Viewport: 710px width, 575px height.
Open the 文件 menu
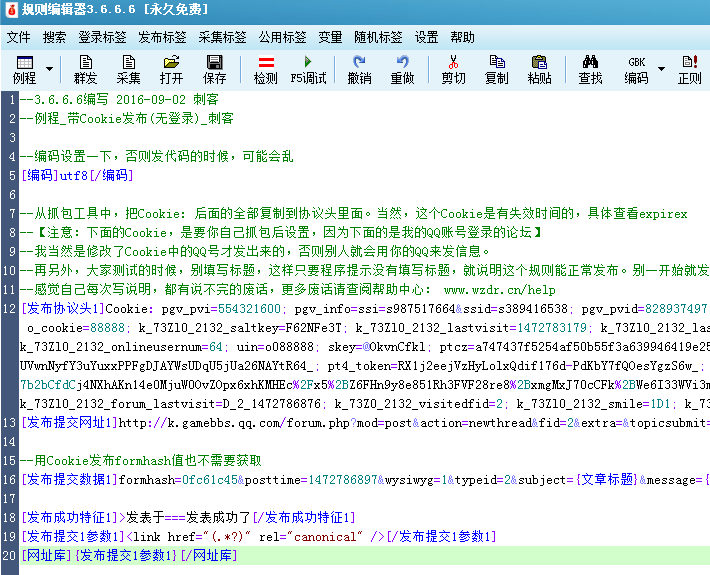tap(19, 37)
